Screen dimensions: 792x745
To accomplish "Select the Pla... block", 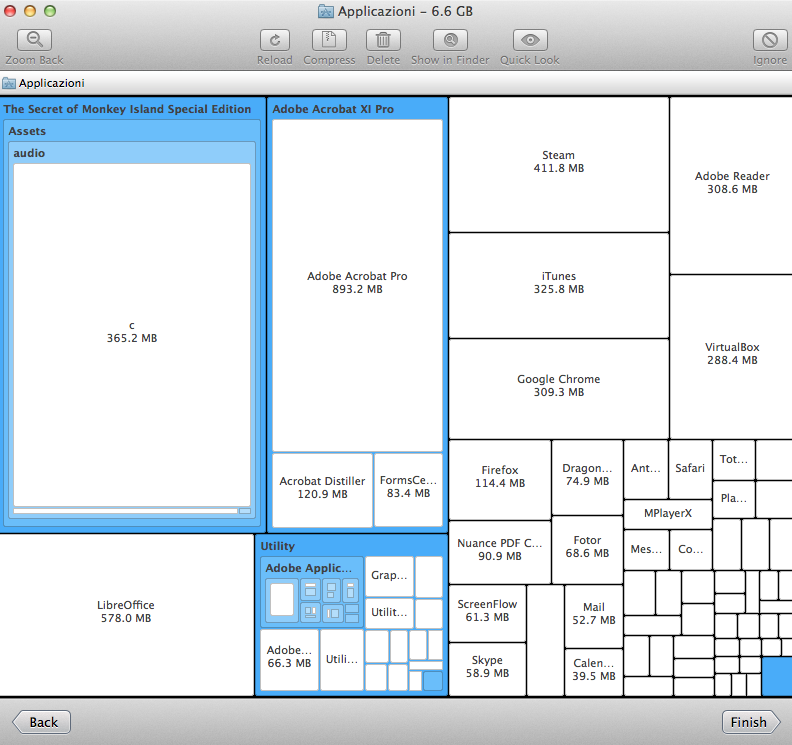I will [x=733, y=499].
